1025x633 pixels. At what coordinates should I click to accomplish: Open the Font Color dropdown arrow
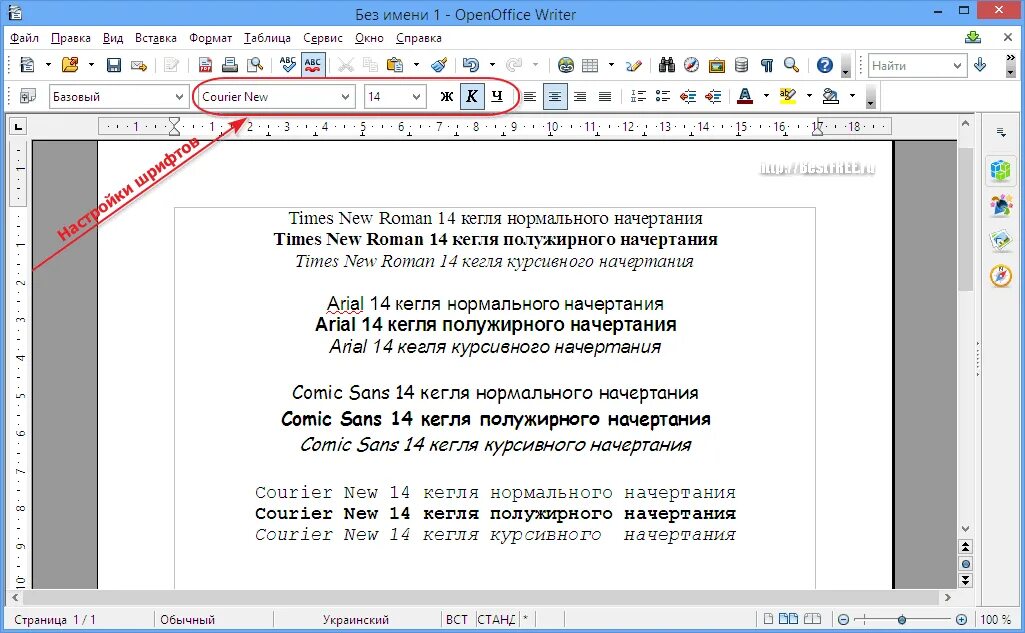click(x=765, y=96)
